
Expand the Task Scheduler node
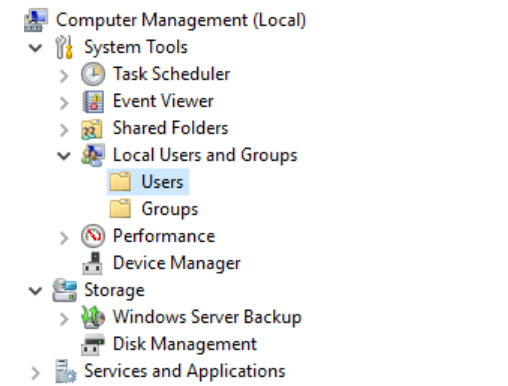[64, 76]
